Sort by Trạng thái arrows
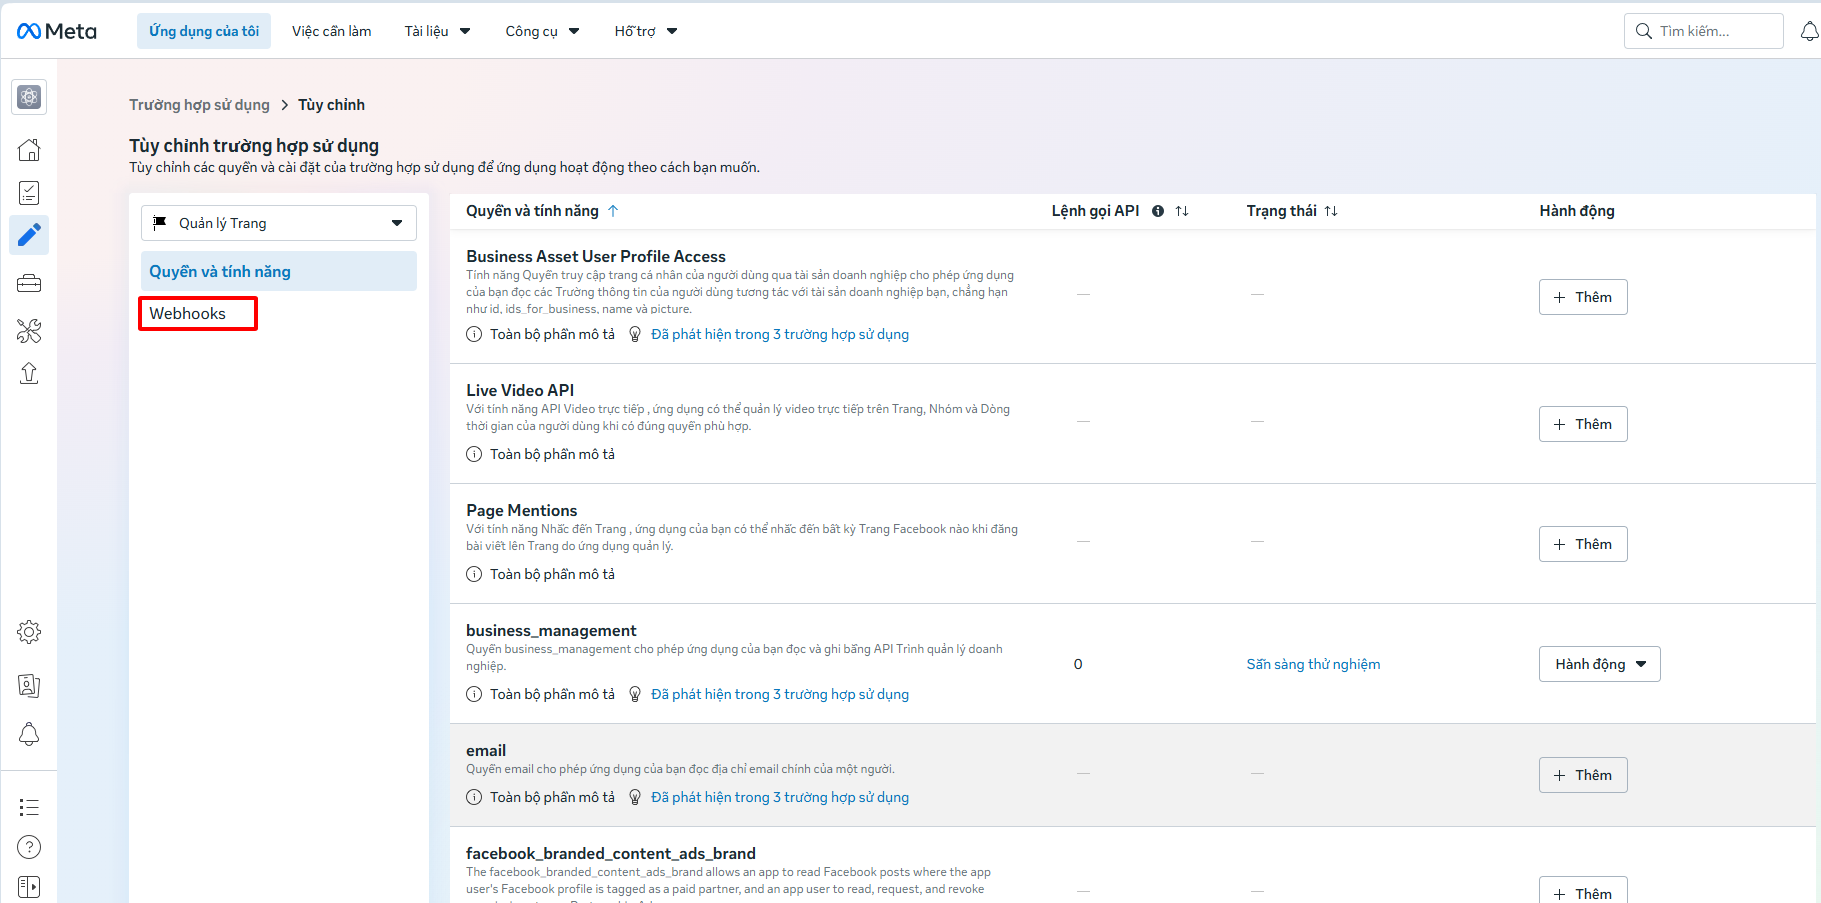Viewport: 1821px width, 903px height. (x=1331, y=211)
